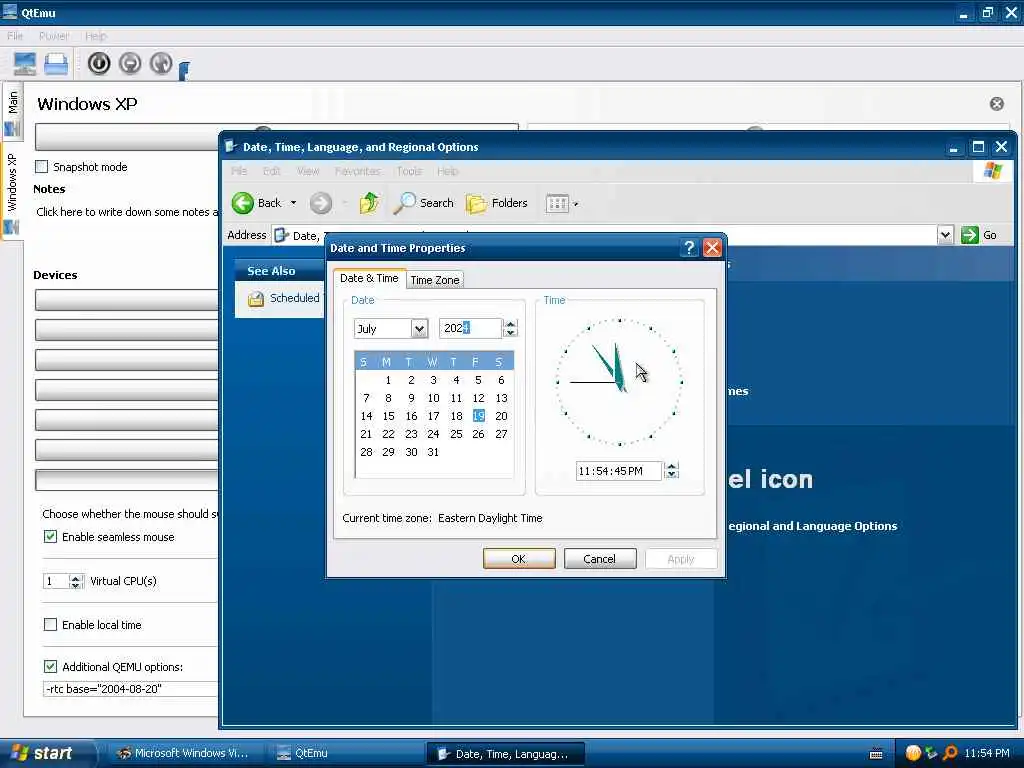The image size is (1024, 768).
Task: Toggle Enable local time checkbox
Action: [x=50, y=624]
